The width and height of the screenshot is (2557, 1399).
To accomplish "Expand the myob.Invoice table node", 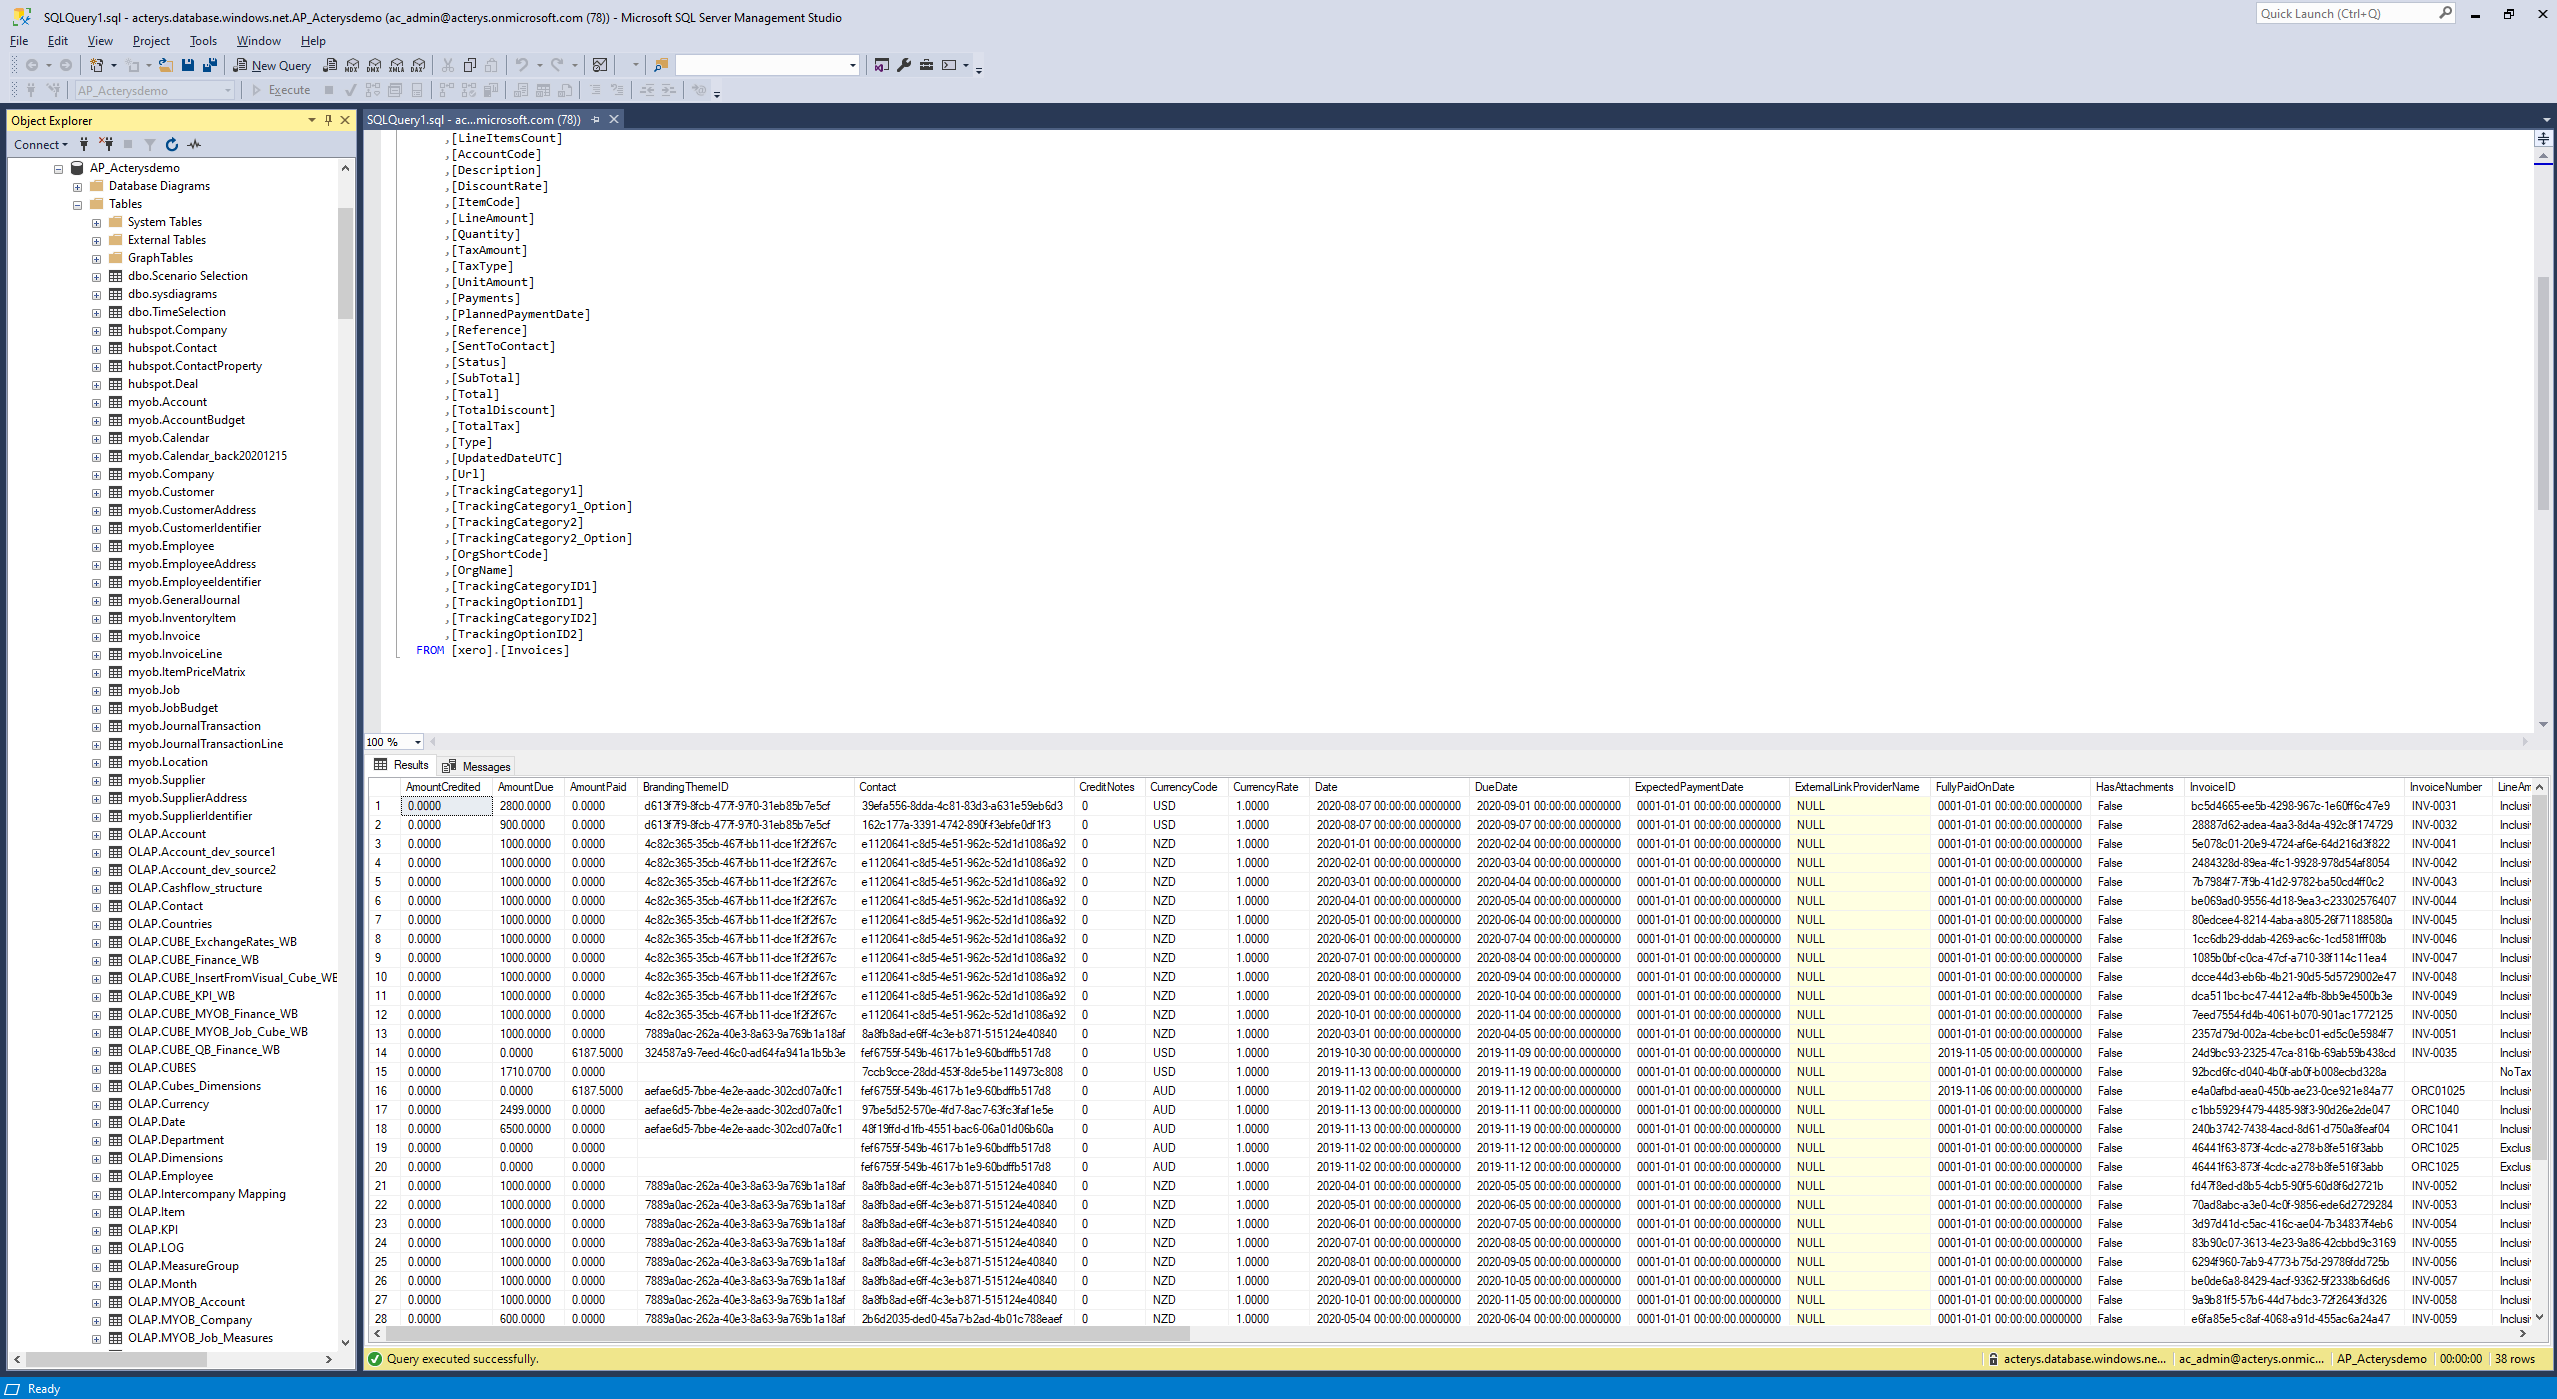I will 96,636.
